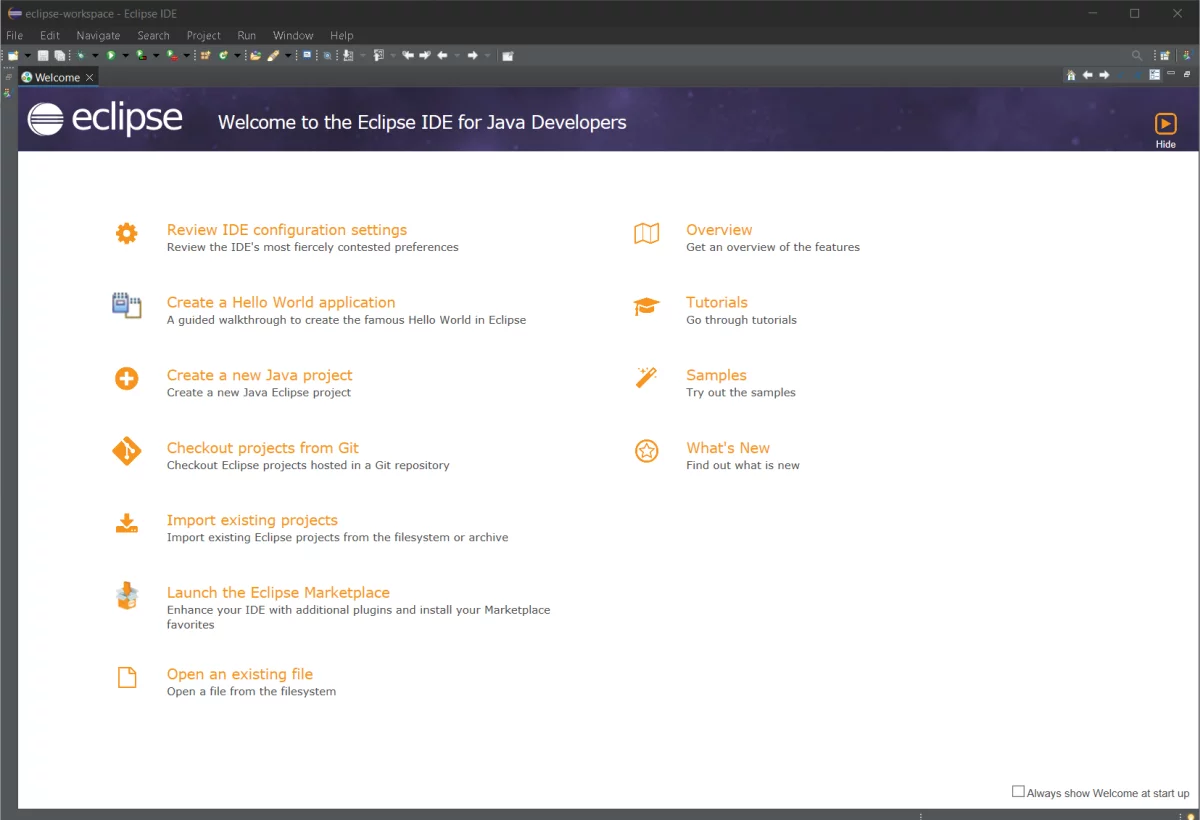The width and height of the screenshot is (1200, 820).
Task: Click the green Run button in toolbar
Action: [111, 56]
